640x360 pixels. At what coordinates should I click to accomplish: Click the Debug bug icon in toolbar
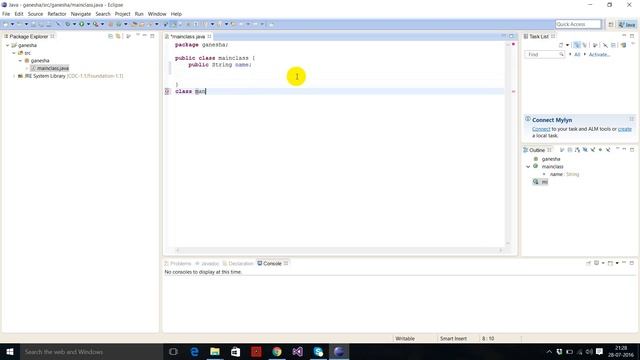click(68, 24)
